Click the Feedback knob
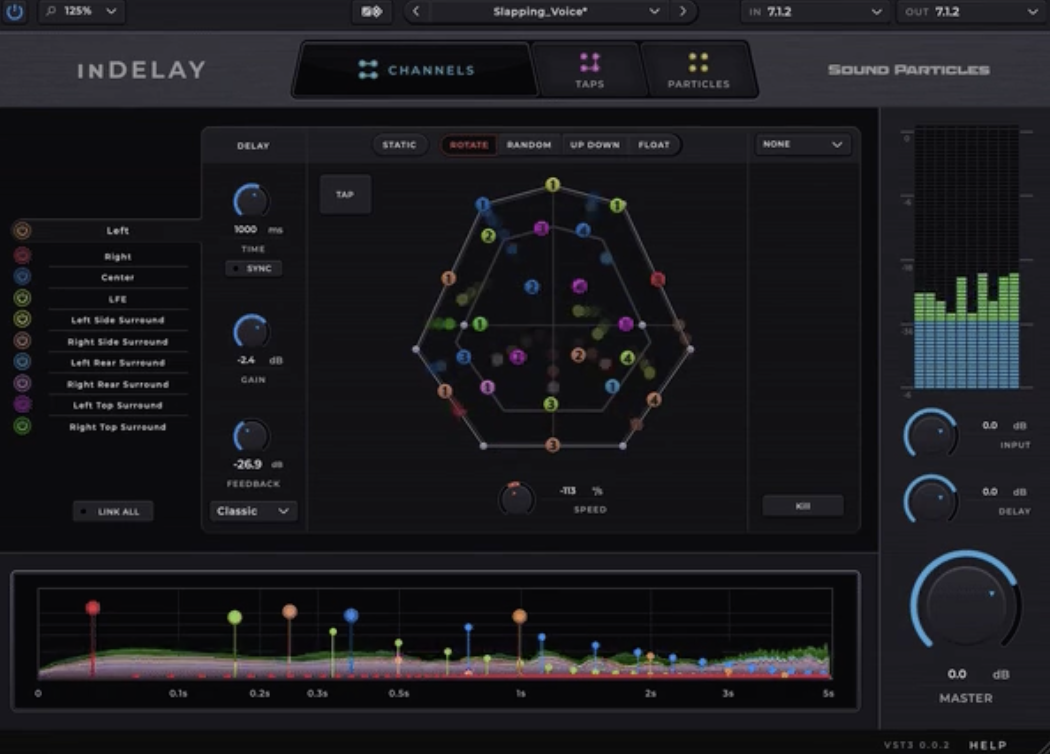 tap(250, 436)
